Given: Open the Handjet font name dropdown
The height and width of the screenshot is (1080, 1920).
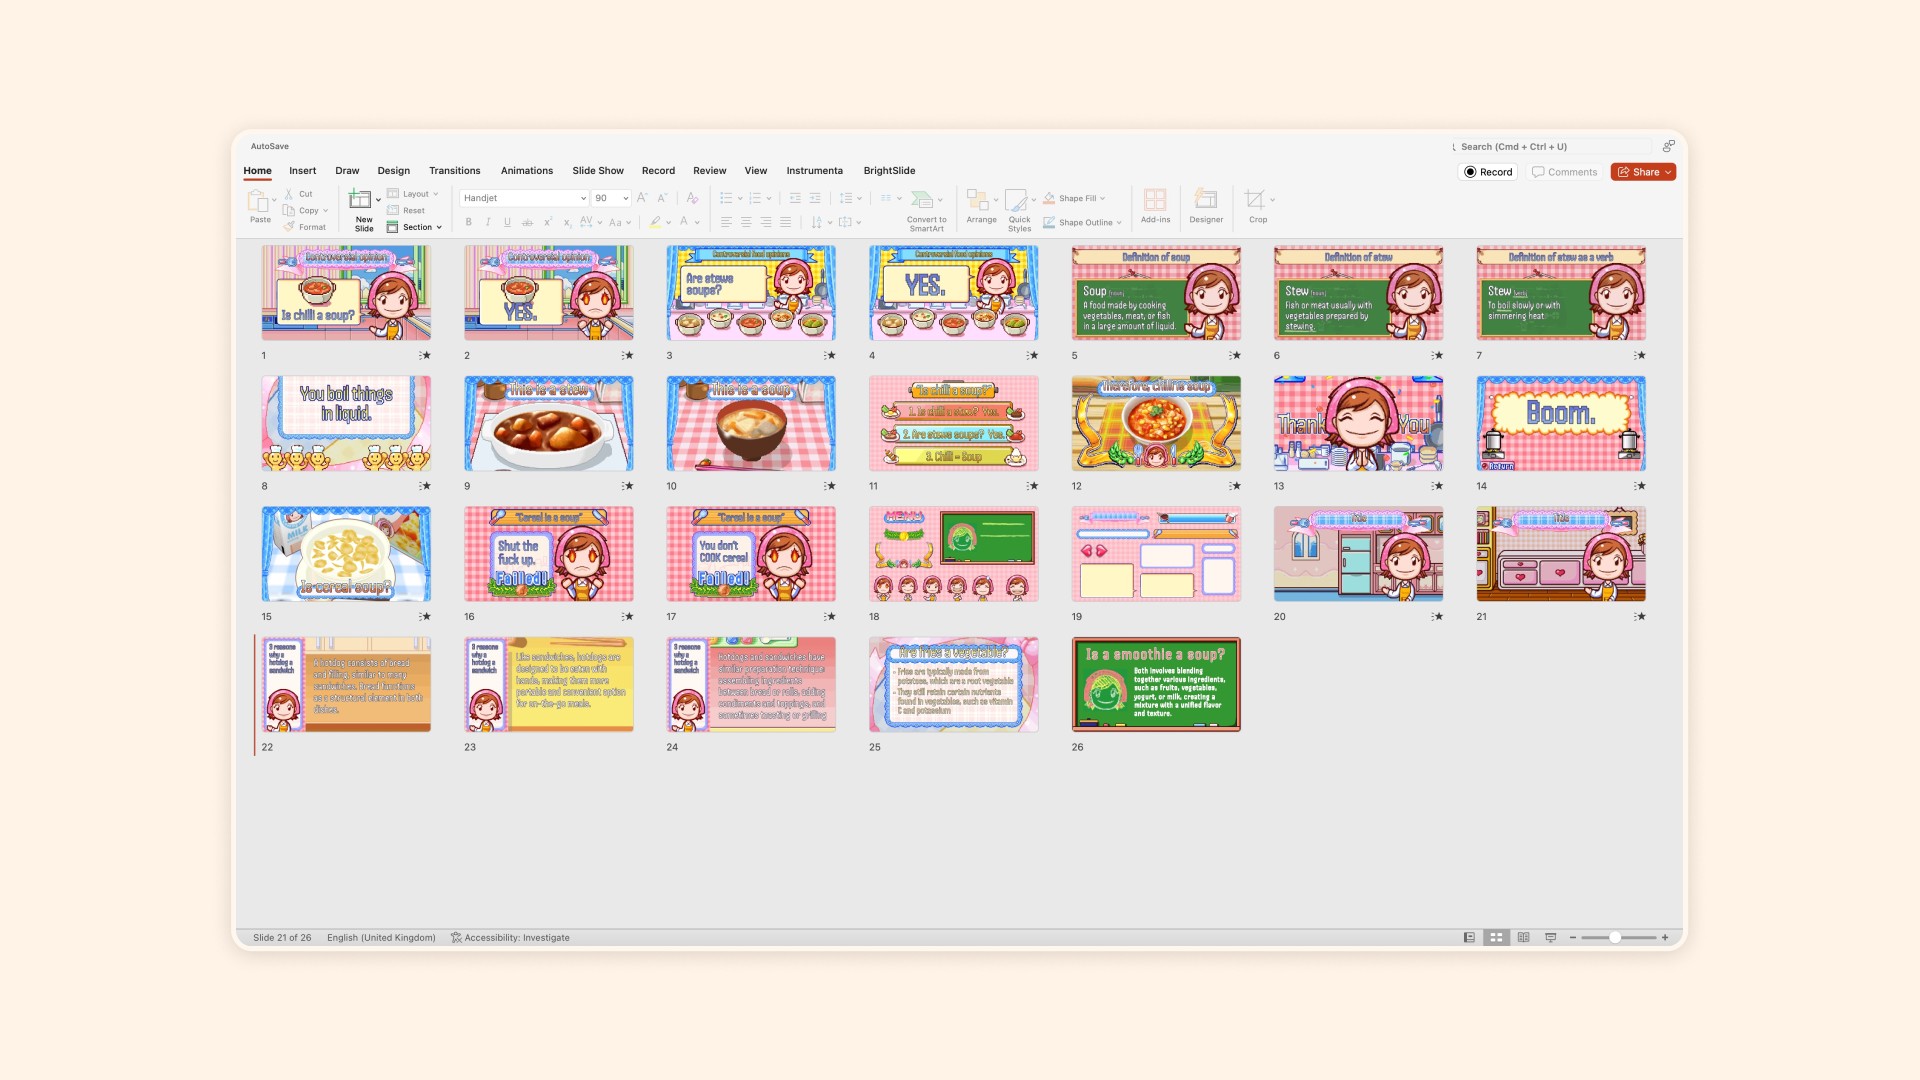Looking at the screenshot, I should tap(583, 198).
